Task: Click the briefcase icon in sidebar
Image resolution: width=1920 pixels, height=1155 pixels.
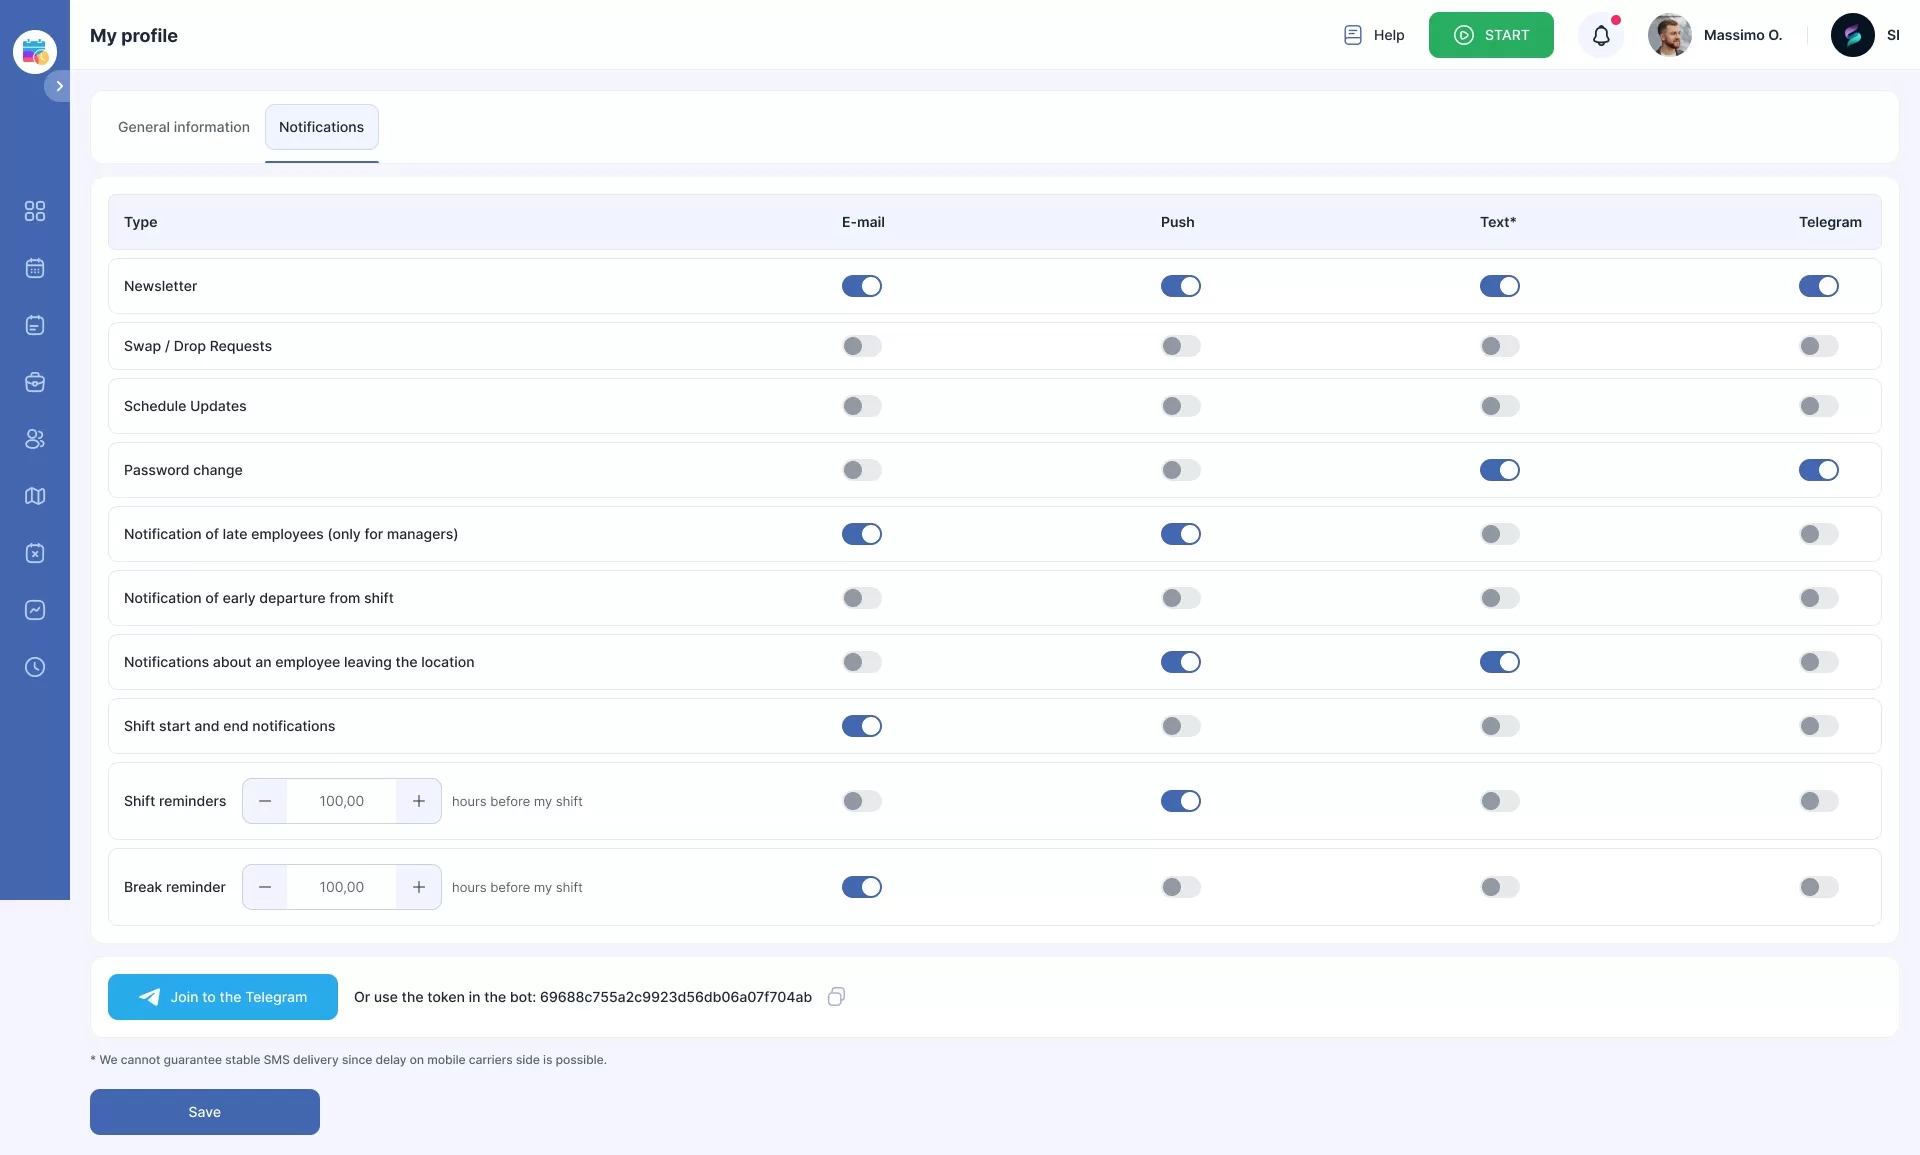Action: tap(35, 382)
